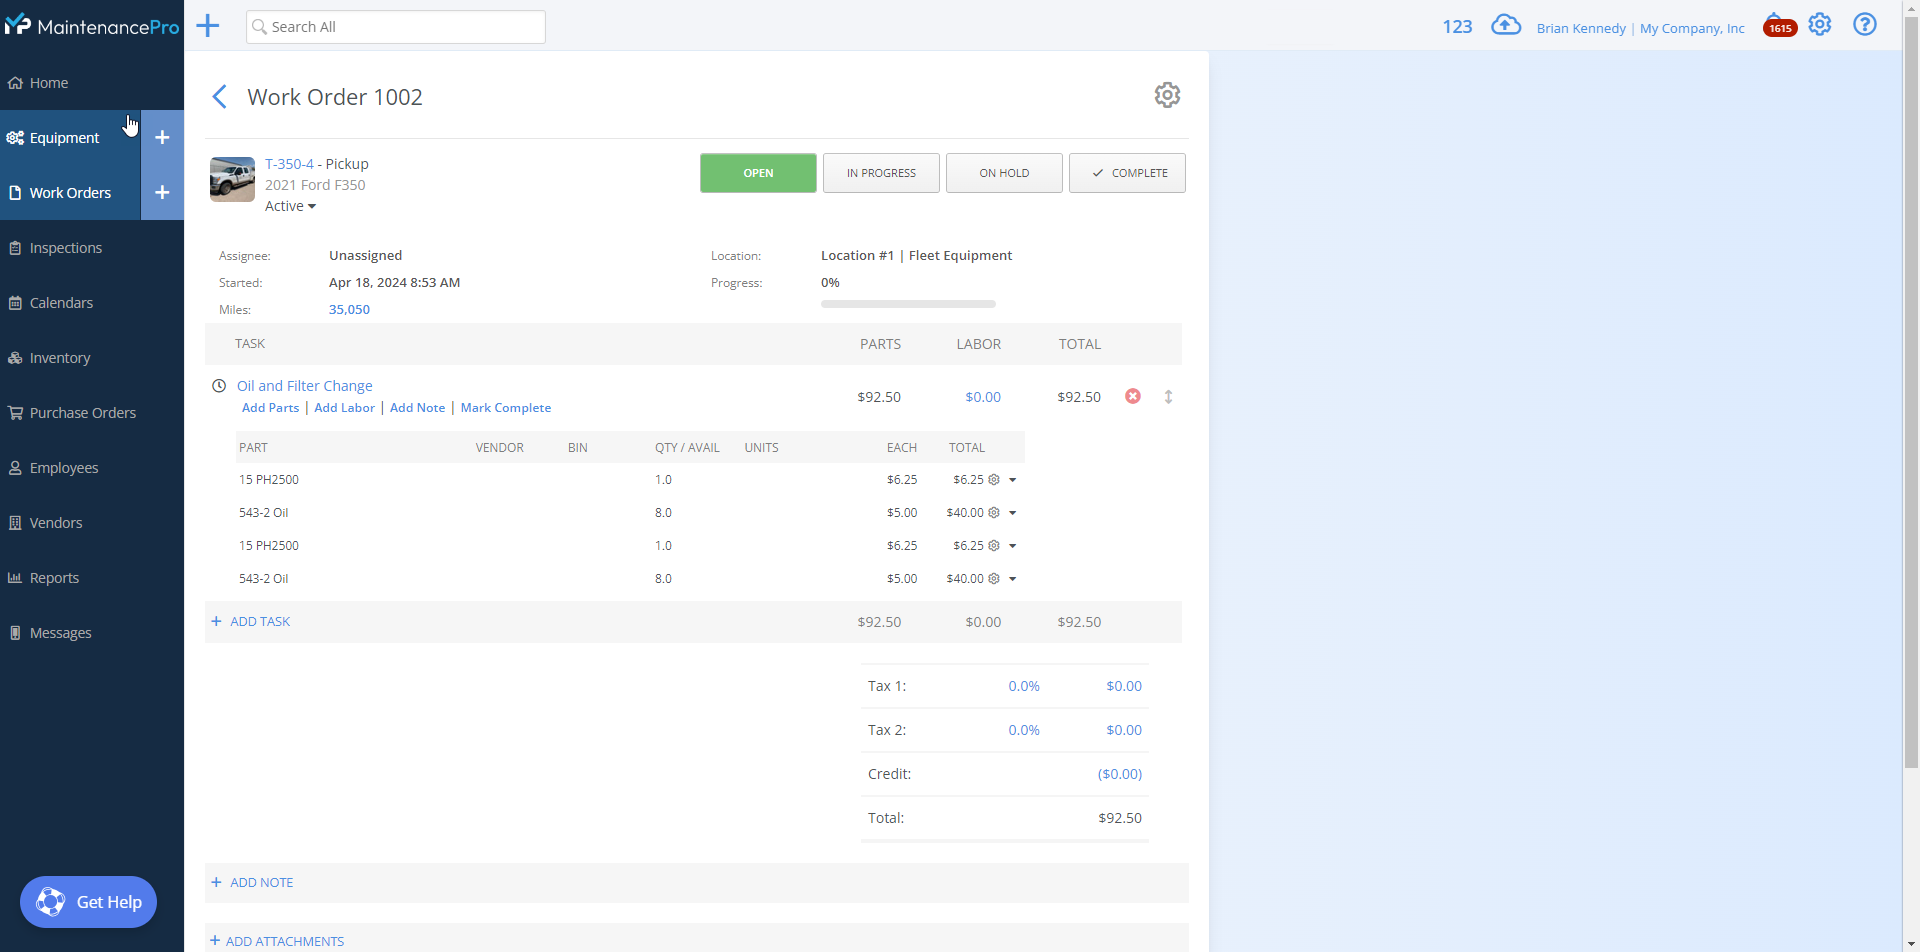Set status to On Hold

tap(1004, 173)
